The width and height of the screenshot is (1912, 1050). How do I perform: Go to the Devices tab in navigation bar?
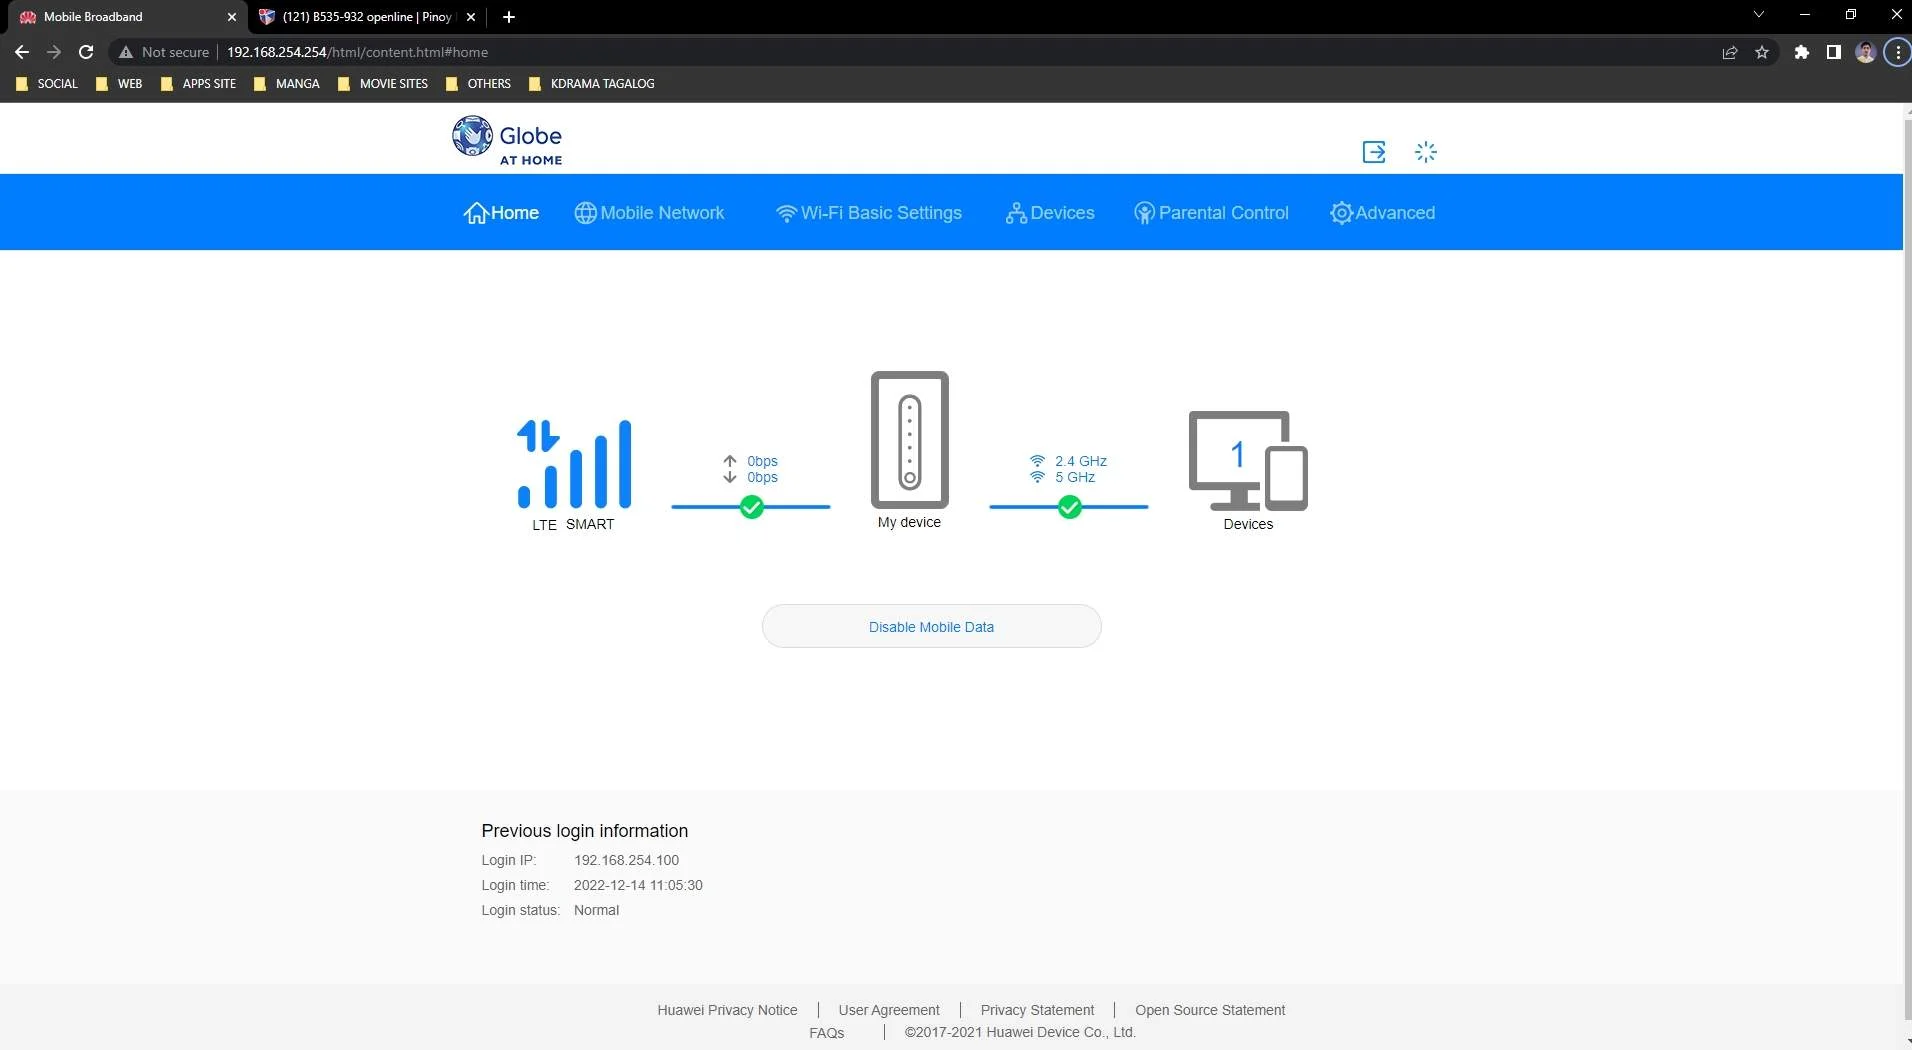(x=1050, y=213)
